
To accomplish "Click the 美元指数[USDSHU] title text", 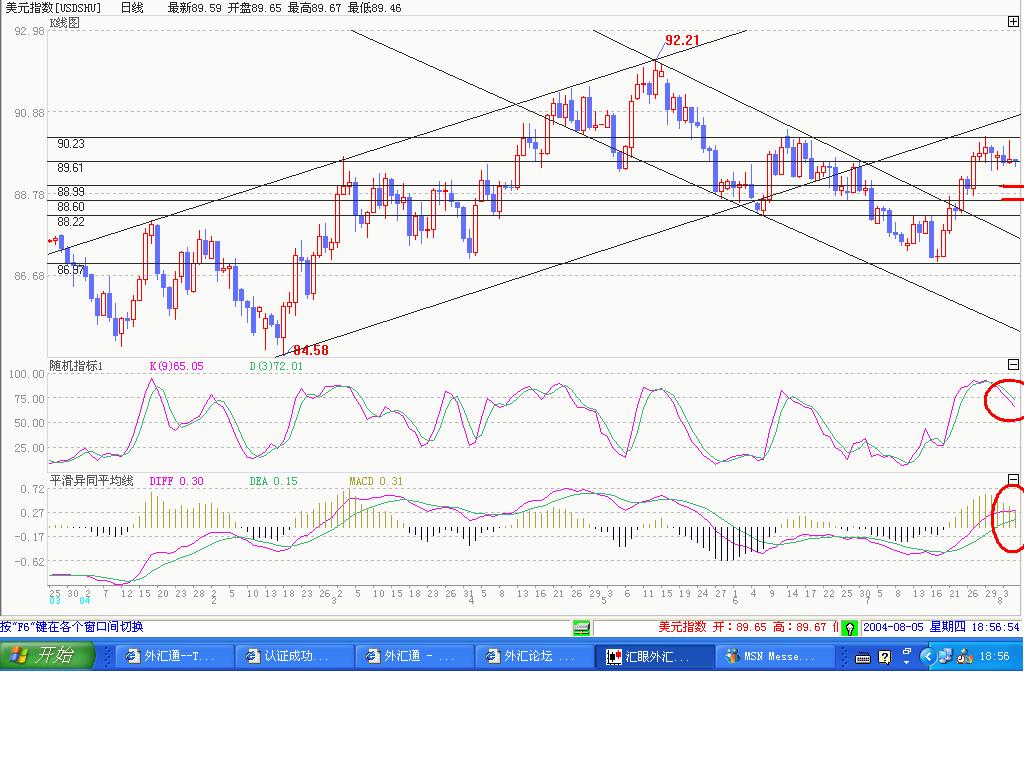I will pos(54,8).
